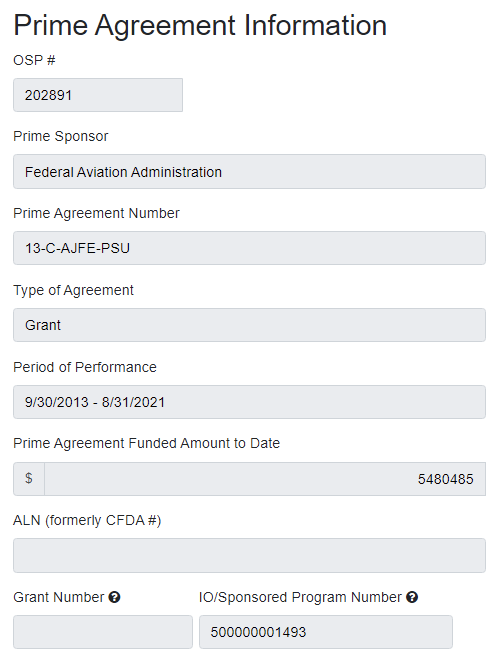Select the Period of Performance field

tap(249, 402)
